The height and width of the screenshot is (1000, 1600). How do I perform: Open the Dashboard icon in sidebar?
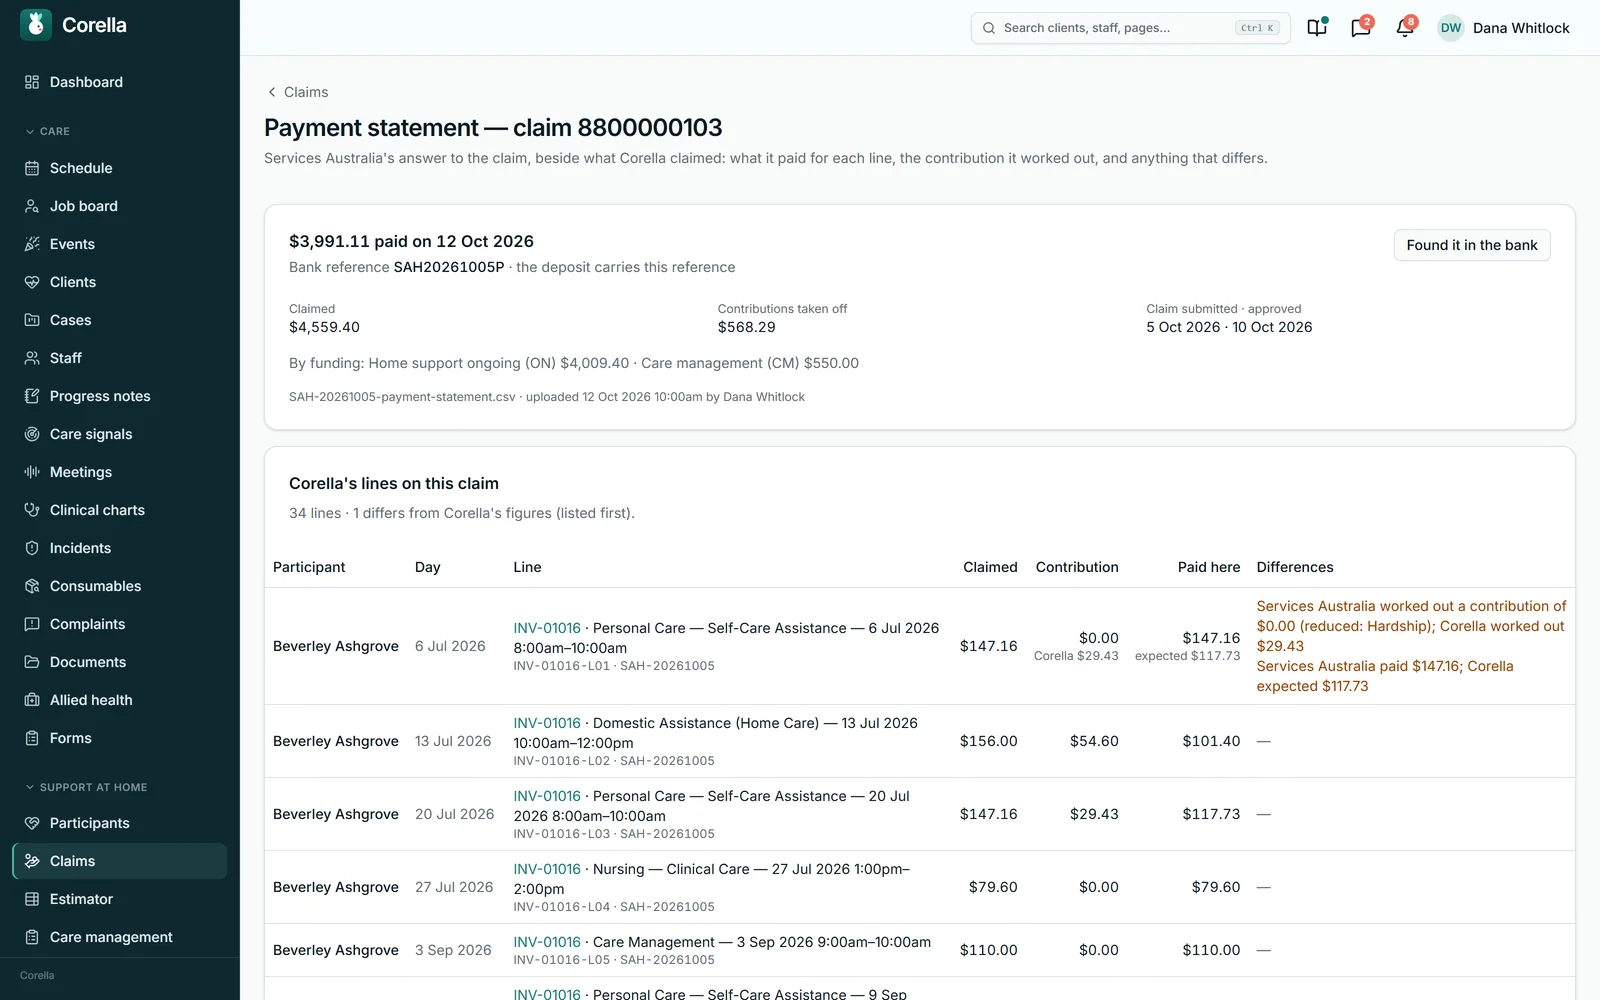tap(32, 82)
